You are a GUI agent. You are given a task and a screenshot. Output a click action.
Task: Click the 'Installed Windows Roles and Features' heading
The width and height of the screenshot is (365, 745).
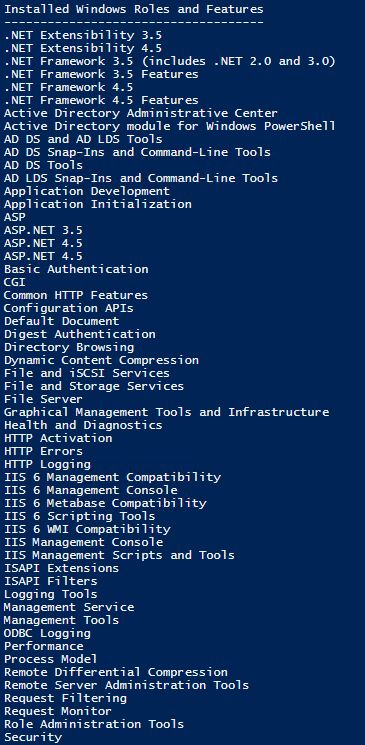pyautogui.click(x=134, y=9)
